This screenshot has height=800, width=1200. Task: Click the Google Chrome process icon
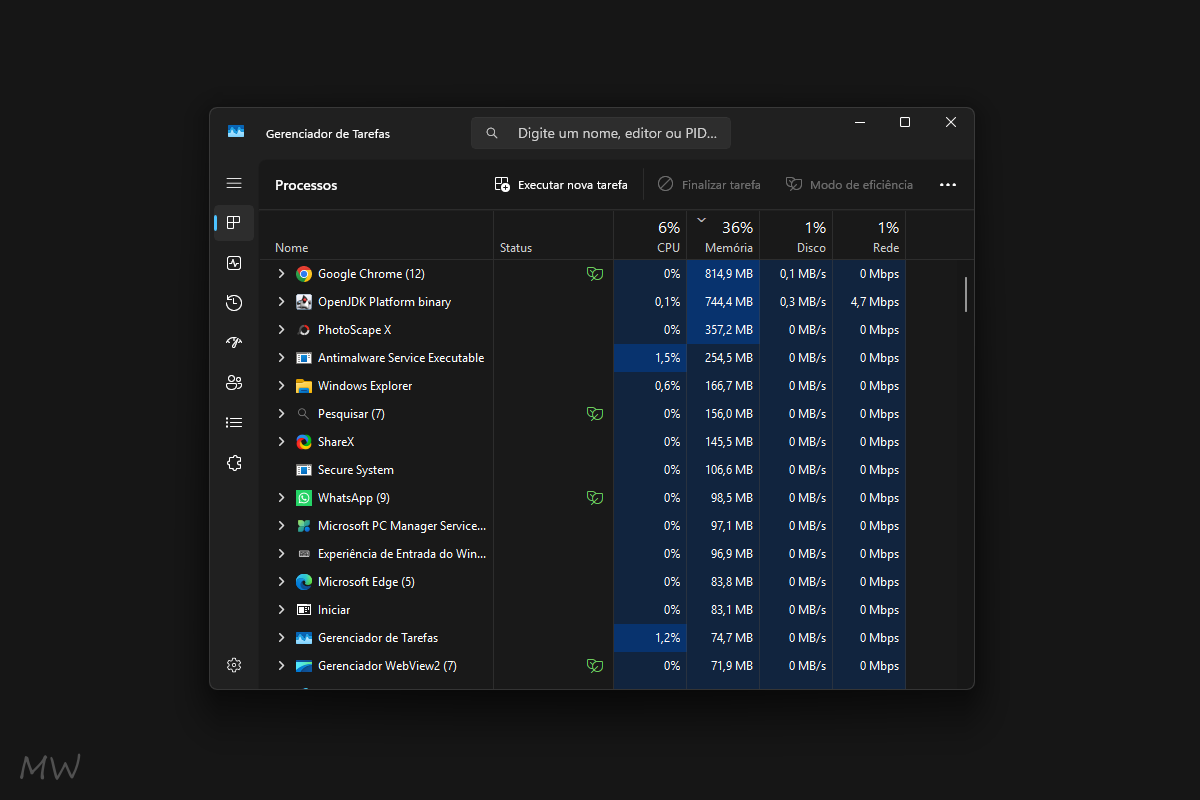pyautogui.click(x=304, y=274)
